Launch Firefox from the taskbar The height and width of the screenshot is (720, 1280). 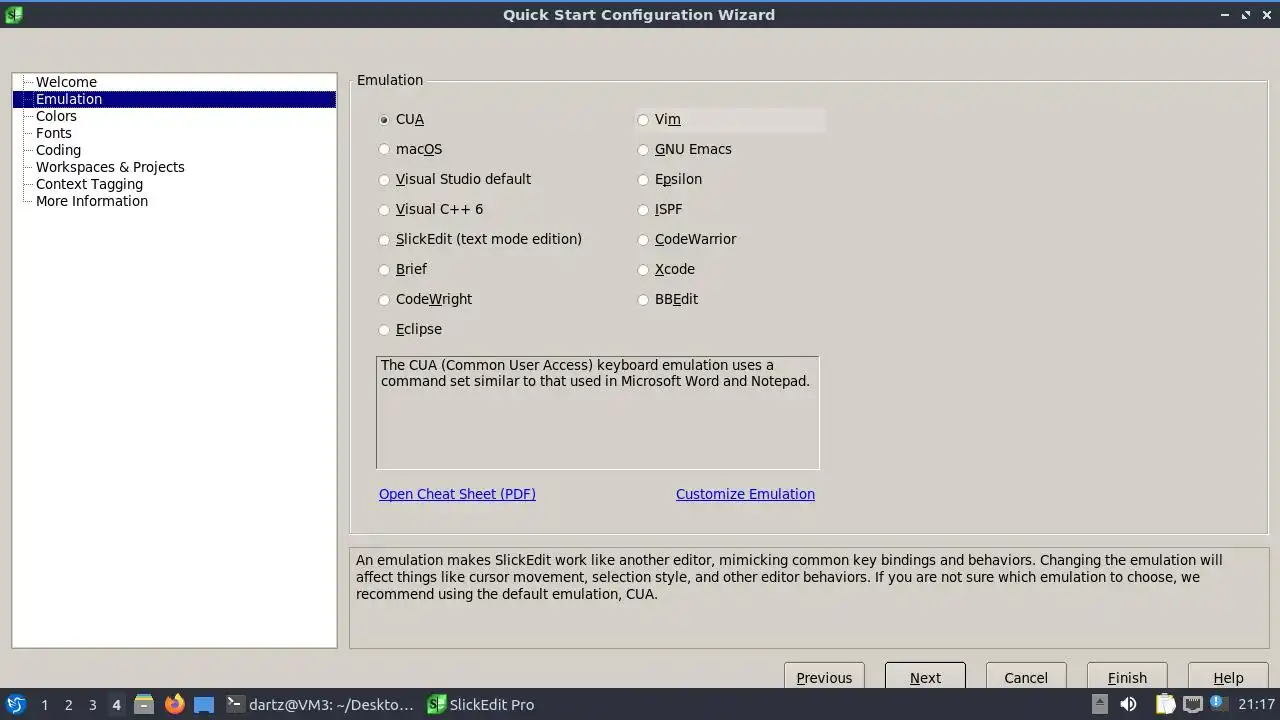(174, 704)
